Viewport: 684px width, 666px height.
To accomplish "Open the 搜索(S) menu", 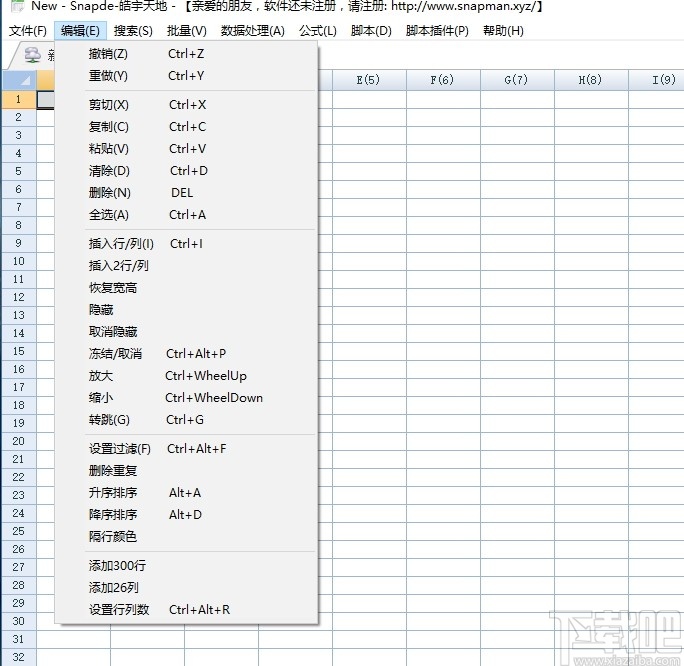I will click(x=133, y=31).
